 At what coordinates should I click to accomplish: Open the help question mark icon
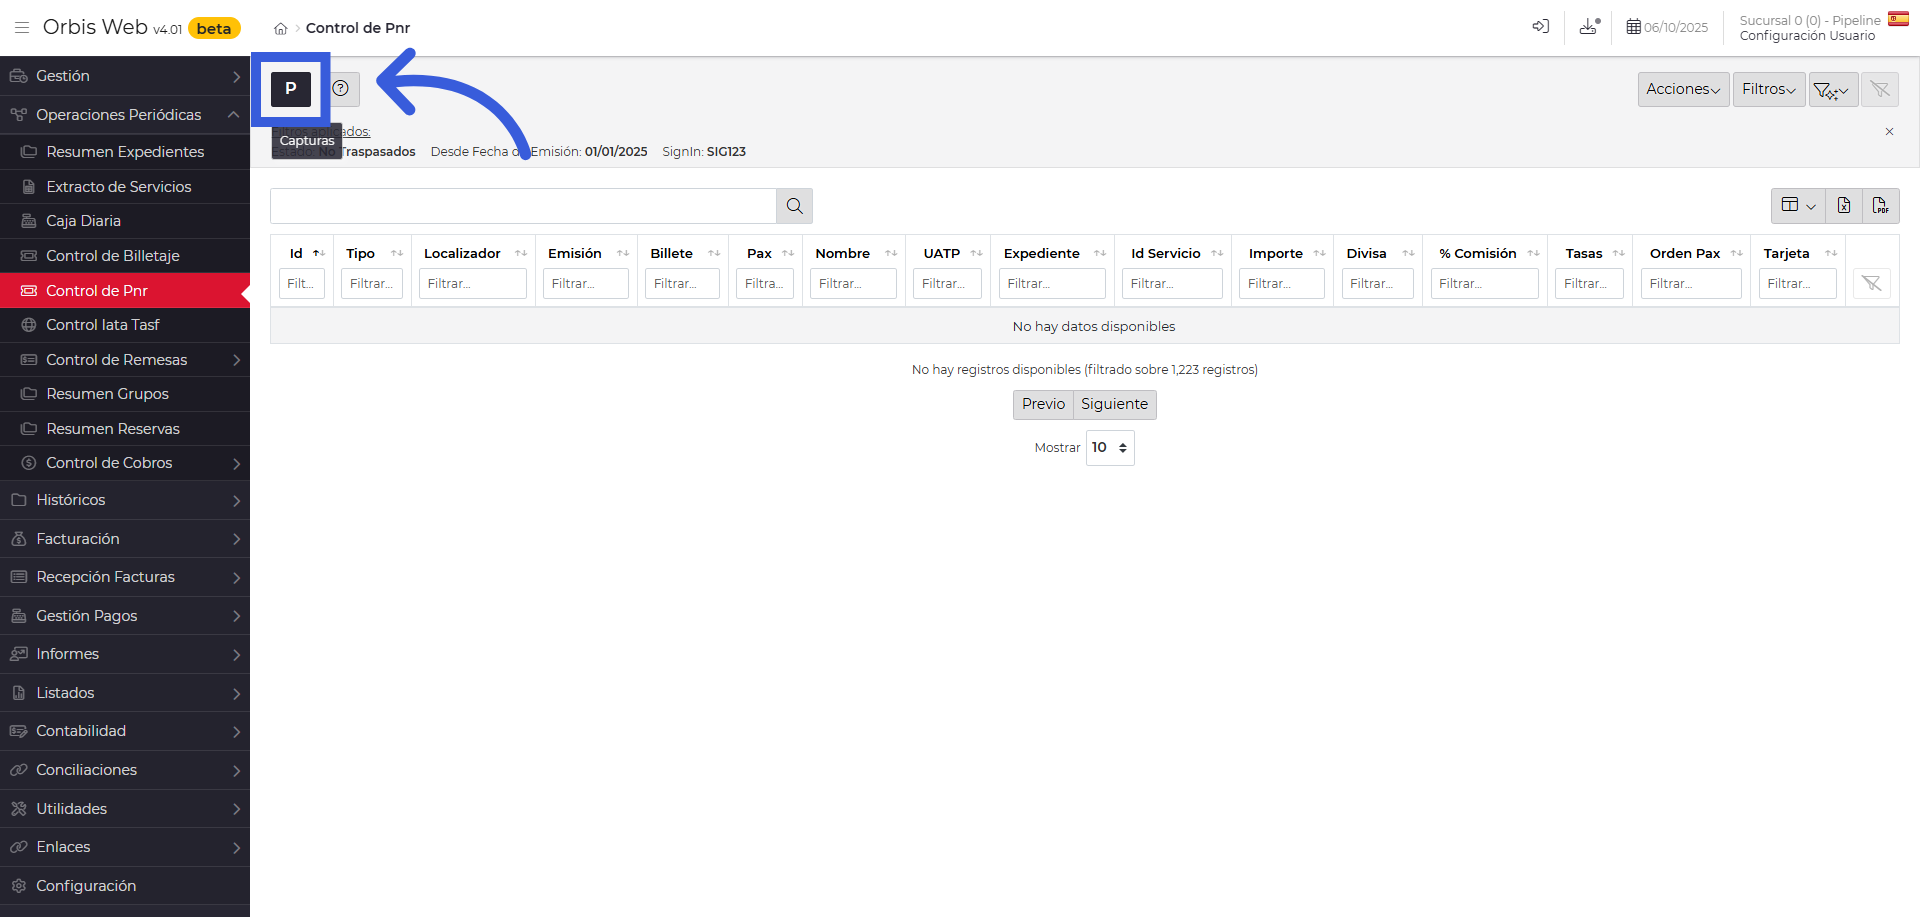(340, 89)
